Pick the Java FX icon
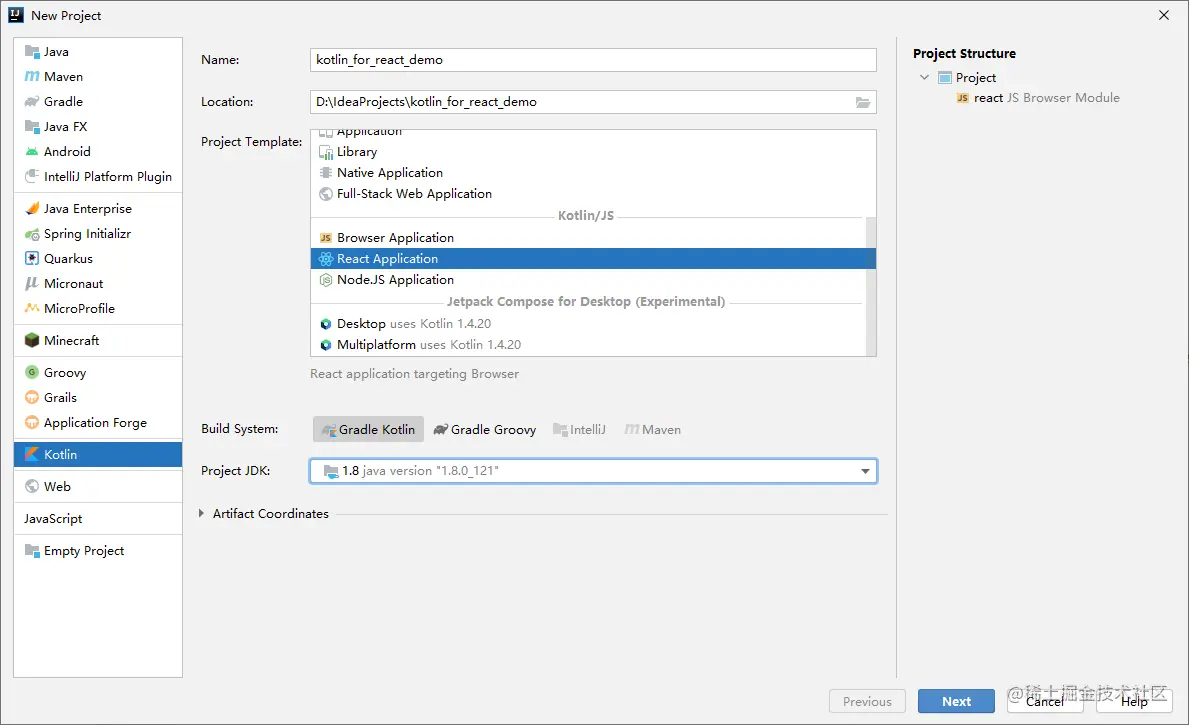Viewport: 1189px width, 725px height. [x=32, y=127]
